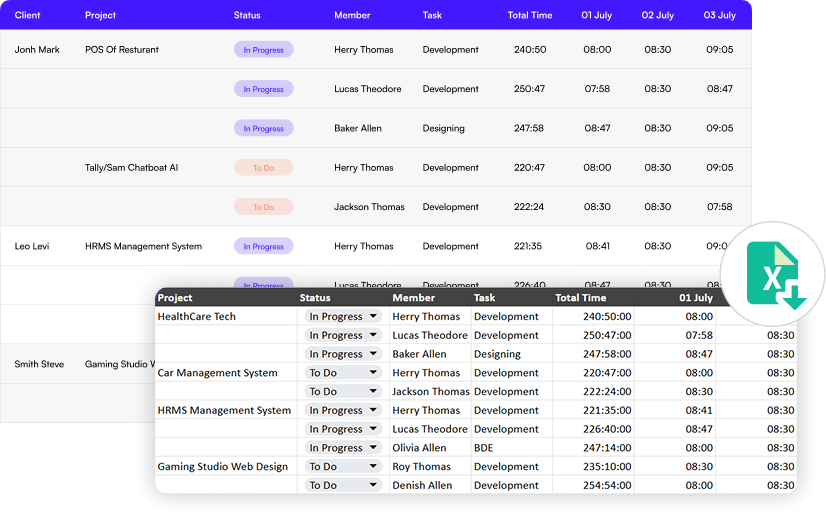This screenshot has height=518, width=826.
Task: Click the Client column header
Action: pos(27,15)
